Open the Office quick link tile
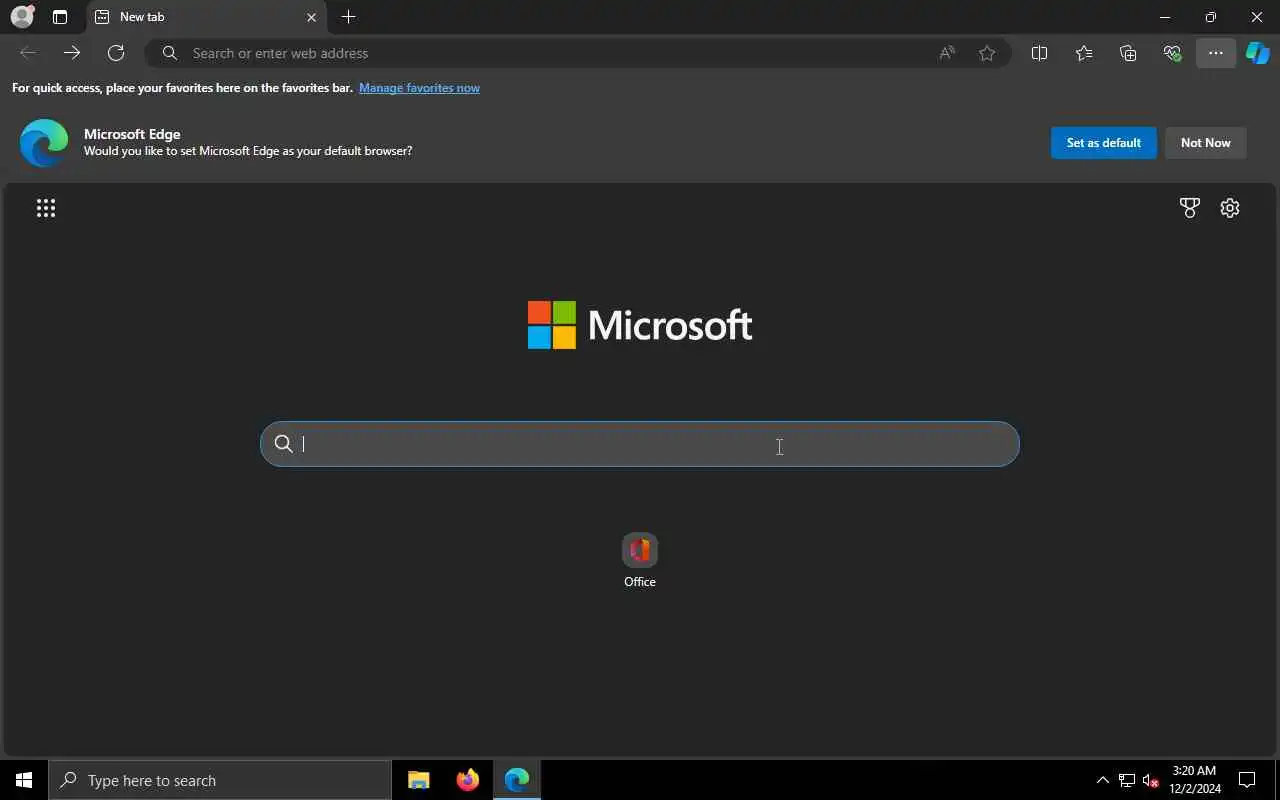 click(x=640, y=560)
